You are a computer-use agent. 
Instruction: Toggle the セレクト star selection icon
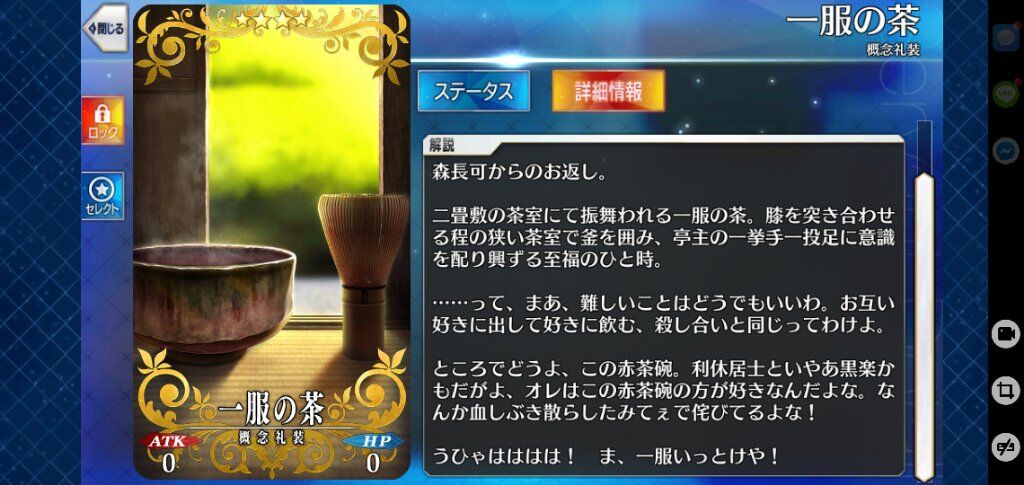click(103, 196)
